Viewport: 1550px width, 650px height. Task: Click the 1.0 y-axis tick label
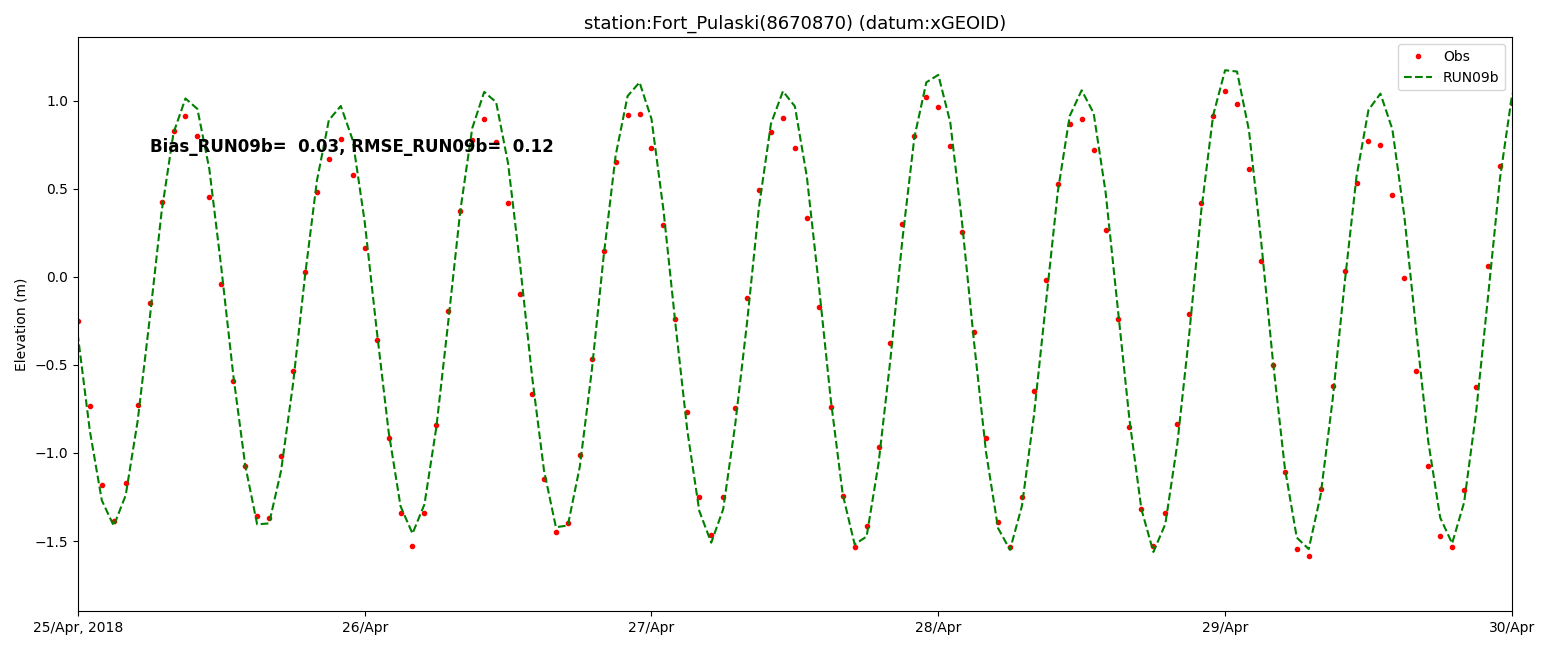point(56,101)
